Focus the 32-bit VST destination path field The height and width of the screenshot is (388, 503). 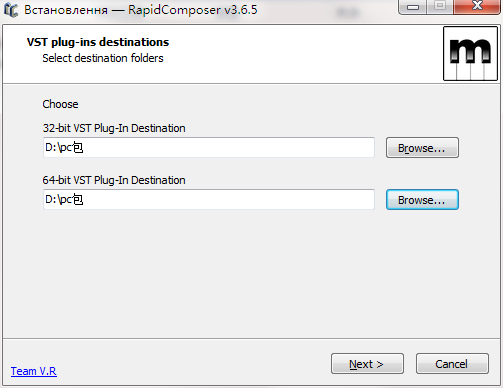[209, 147]
